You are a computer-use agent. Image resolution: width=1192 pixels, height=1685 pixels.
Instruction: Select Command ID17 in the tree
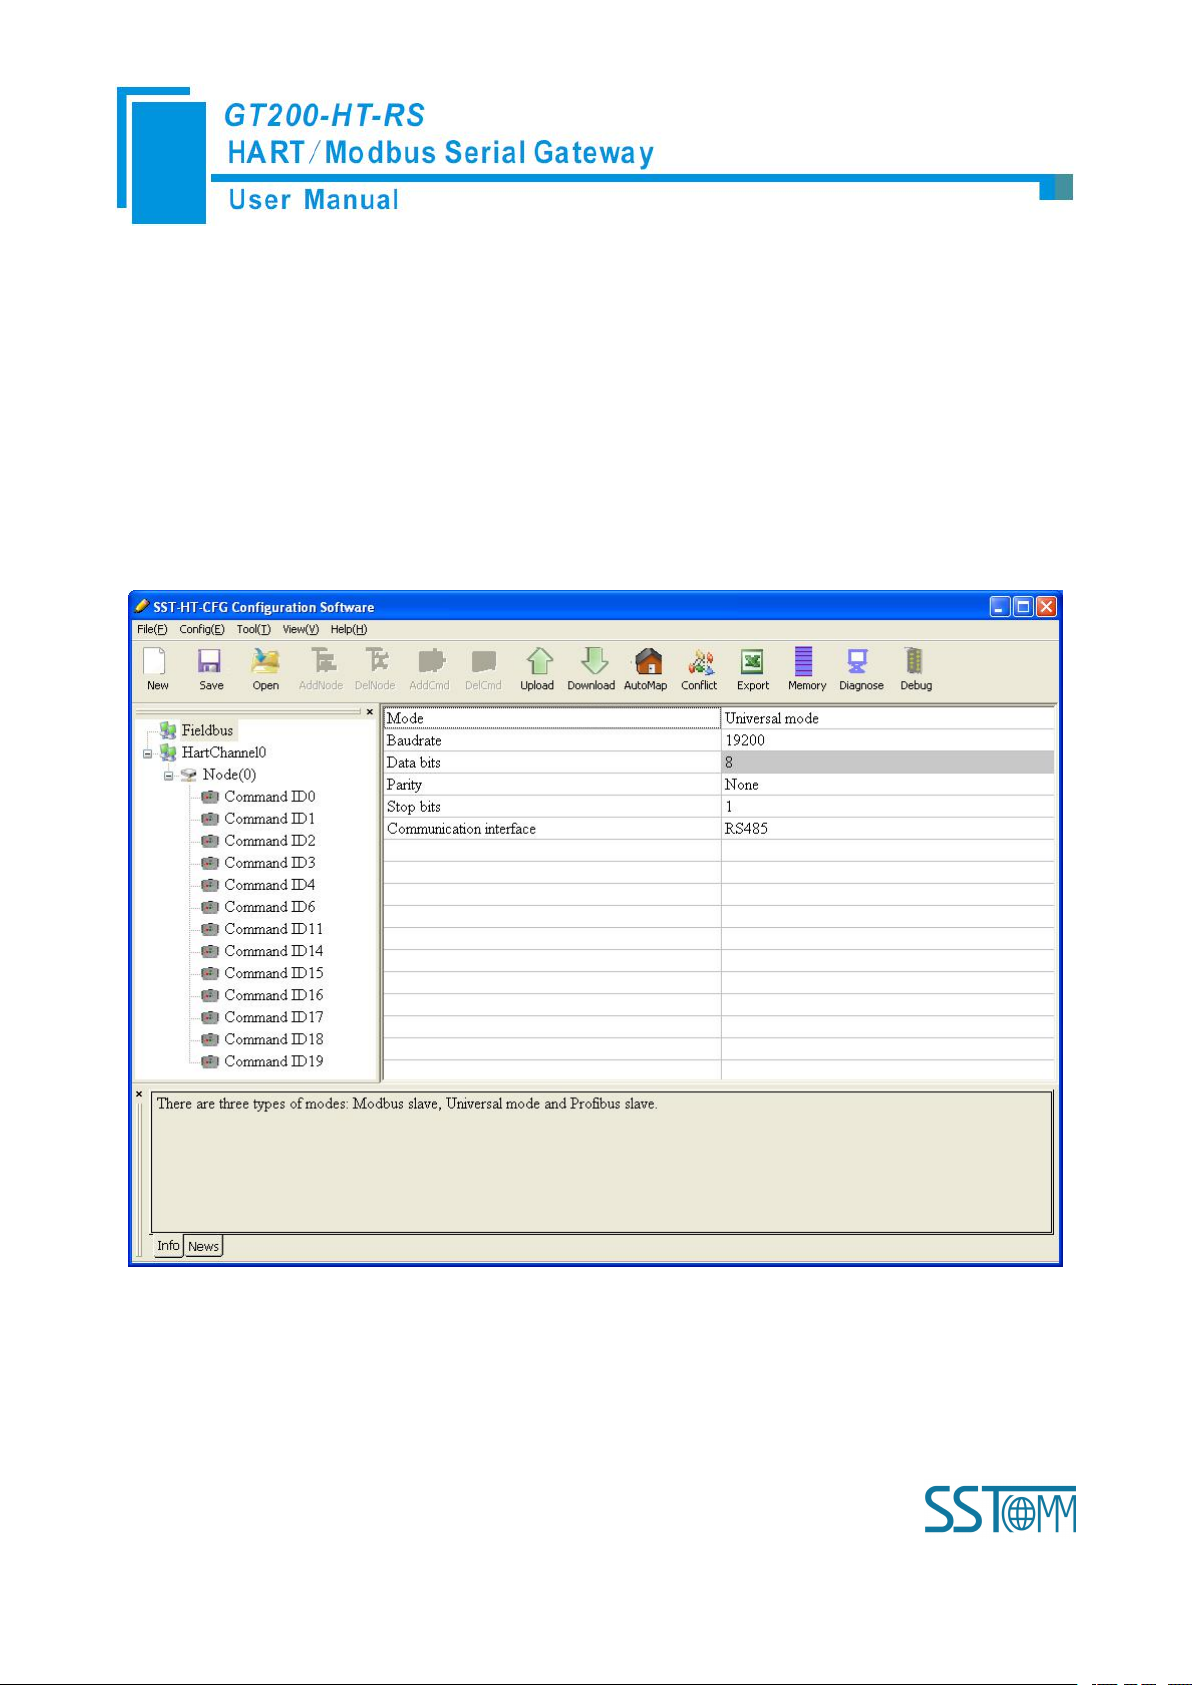point(274,1017)
